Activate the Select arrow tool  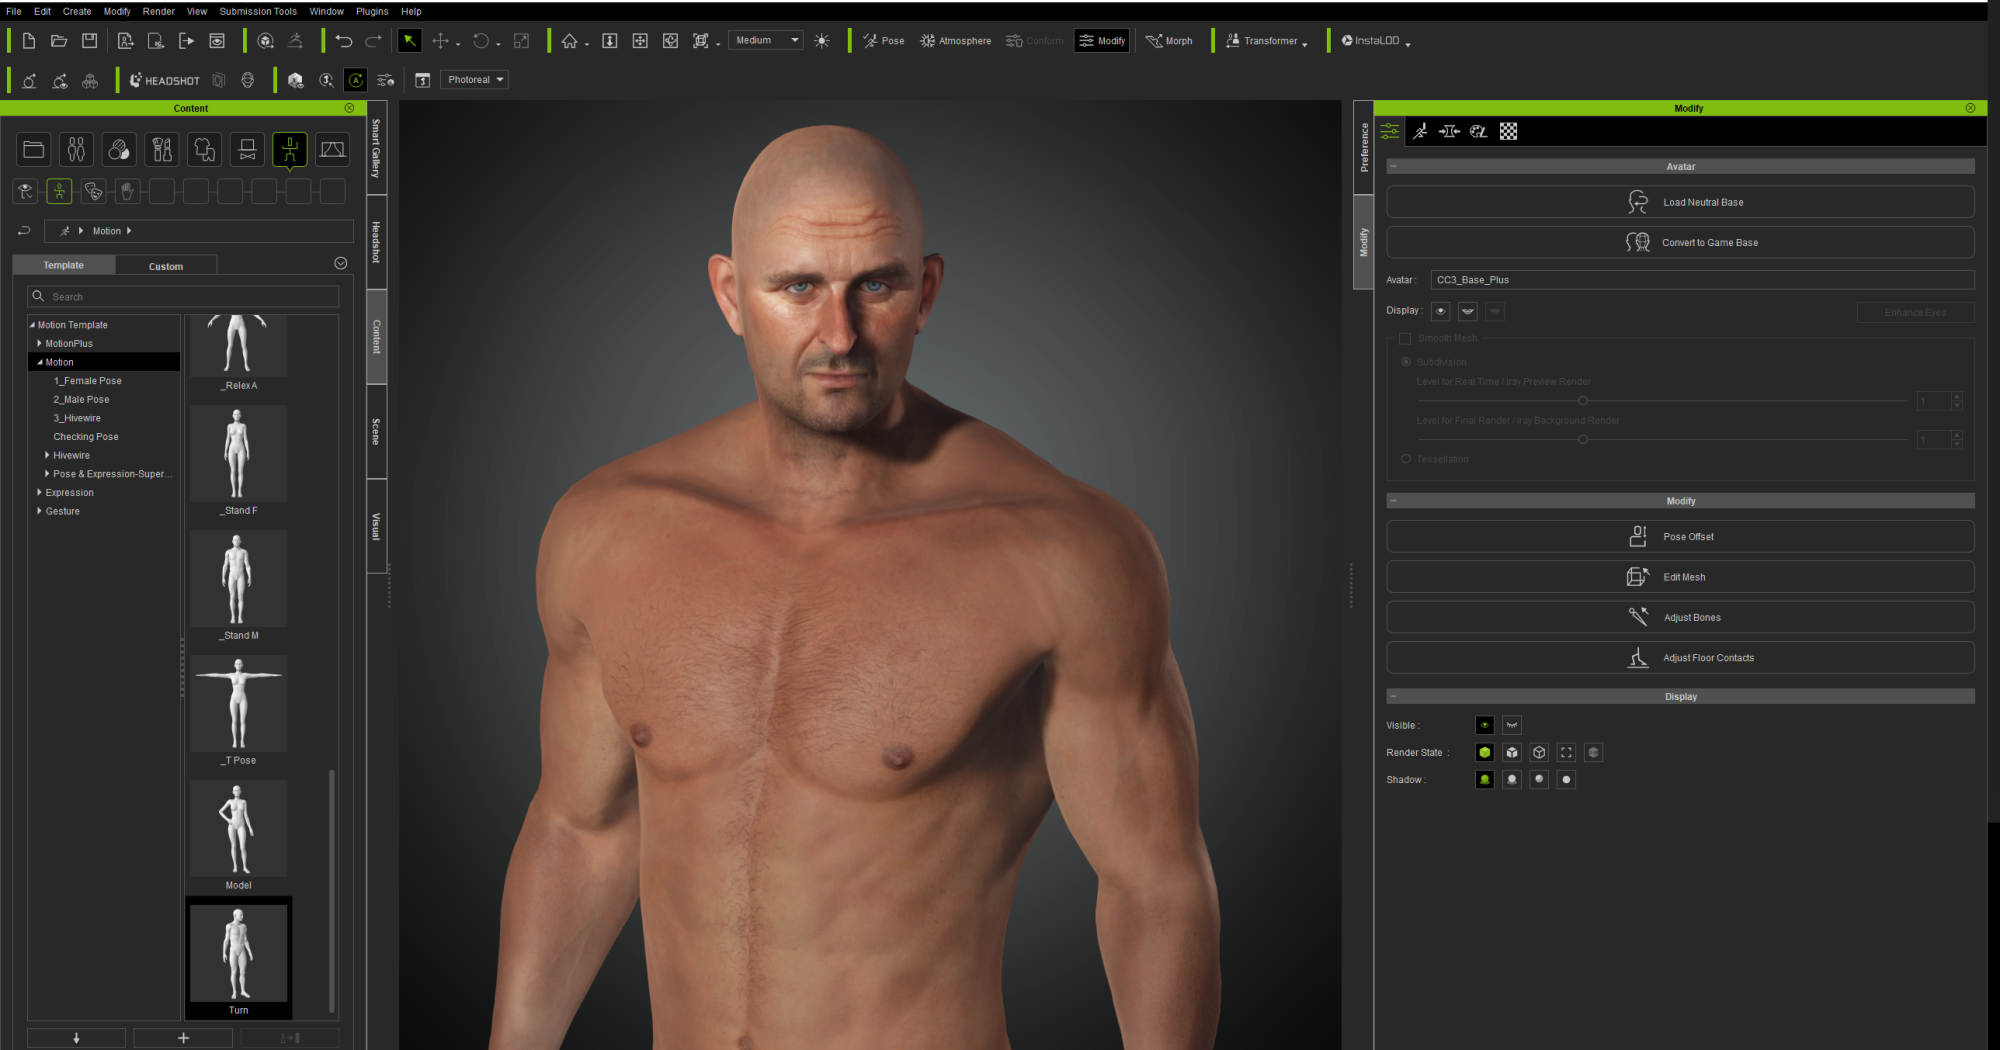tap(409, 41)
